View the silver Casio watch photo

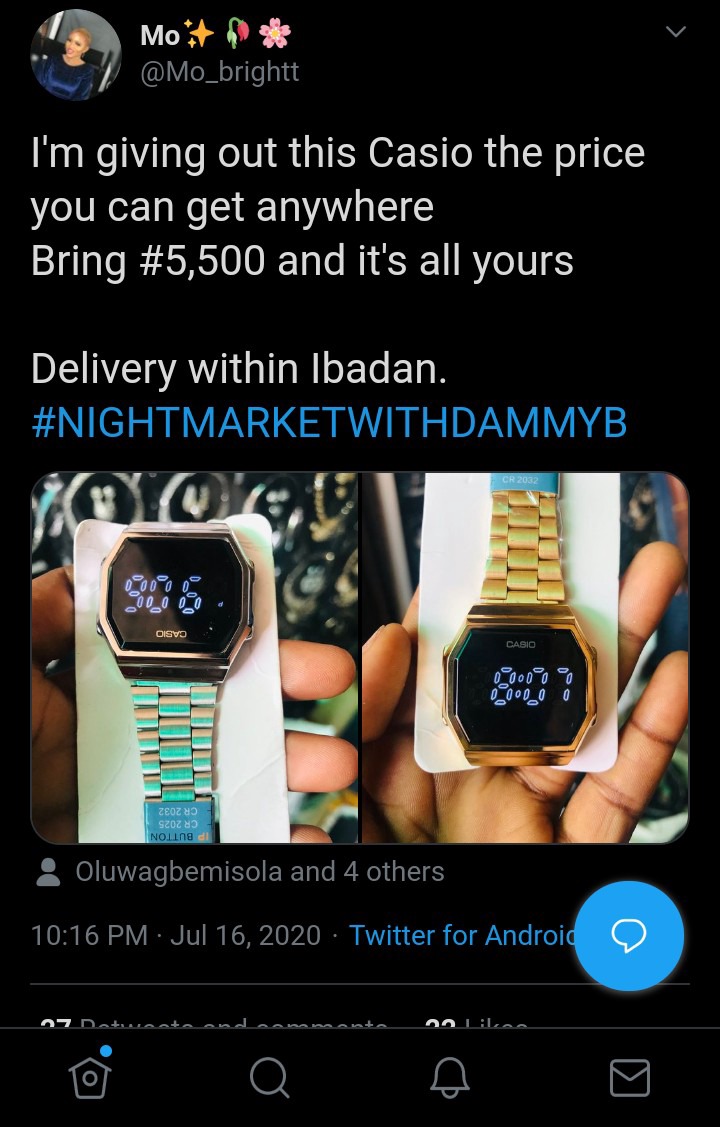(x=195, y=657)
